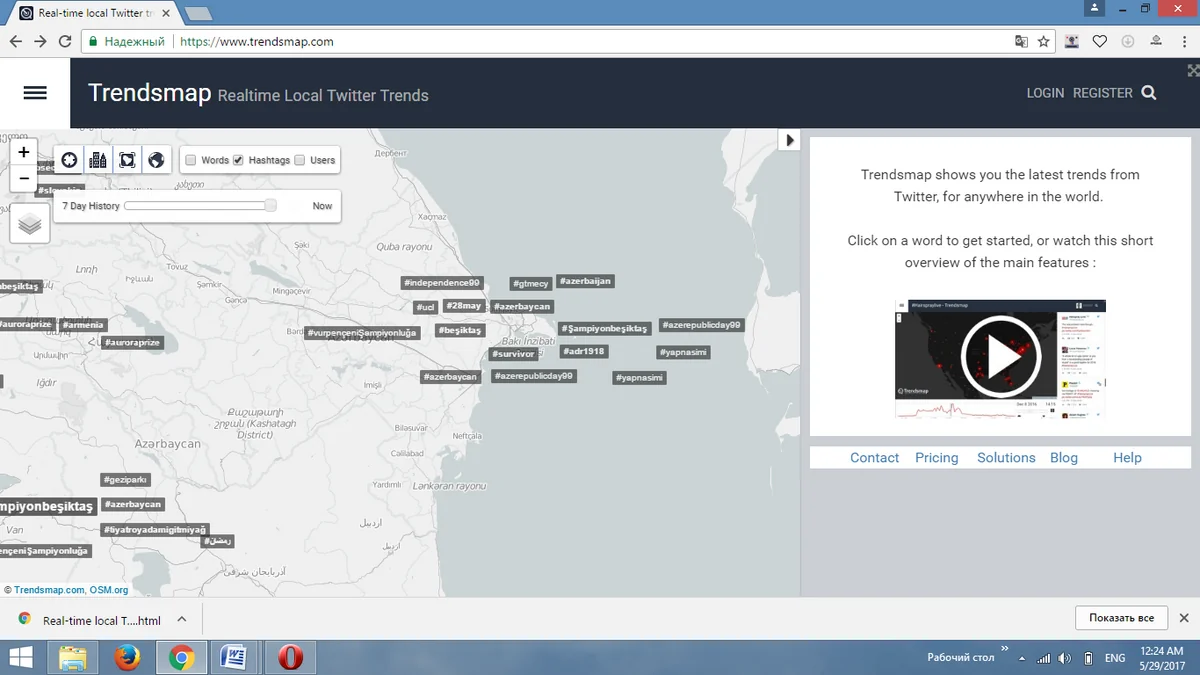
Task: Expand the downloaded file options chevron
Action: [x=182, y=620]
